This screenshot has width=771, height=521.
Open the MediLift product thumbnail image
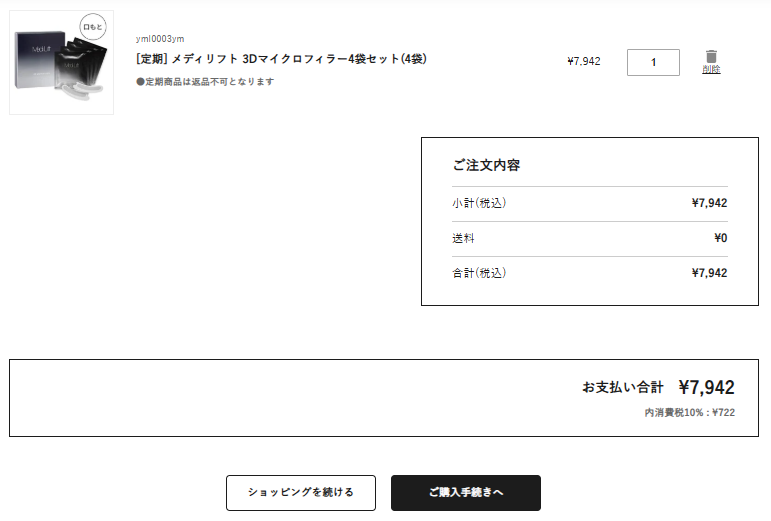click(x=61, y=62)
